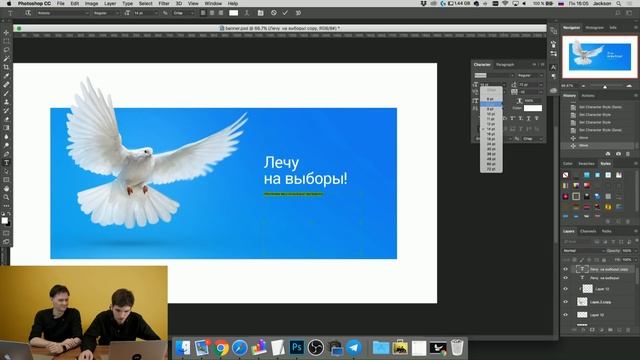Center text in options bar

click(212, 13)
